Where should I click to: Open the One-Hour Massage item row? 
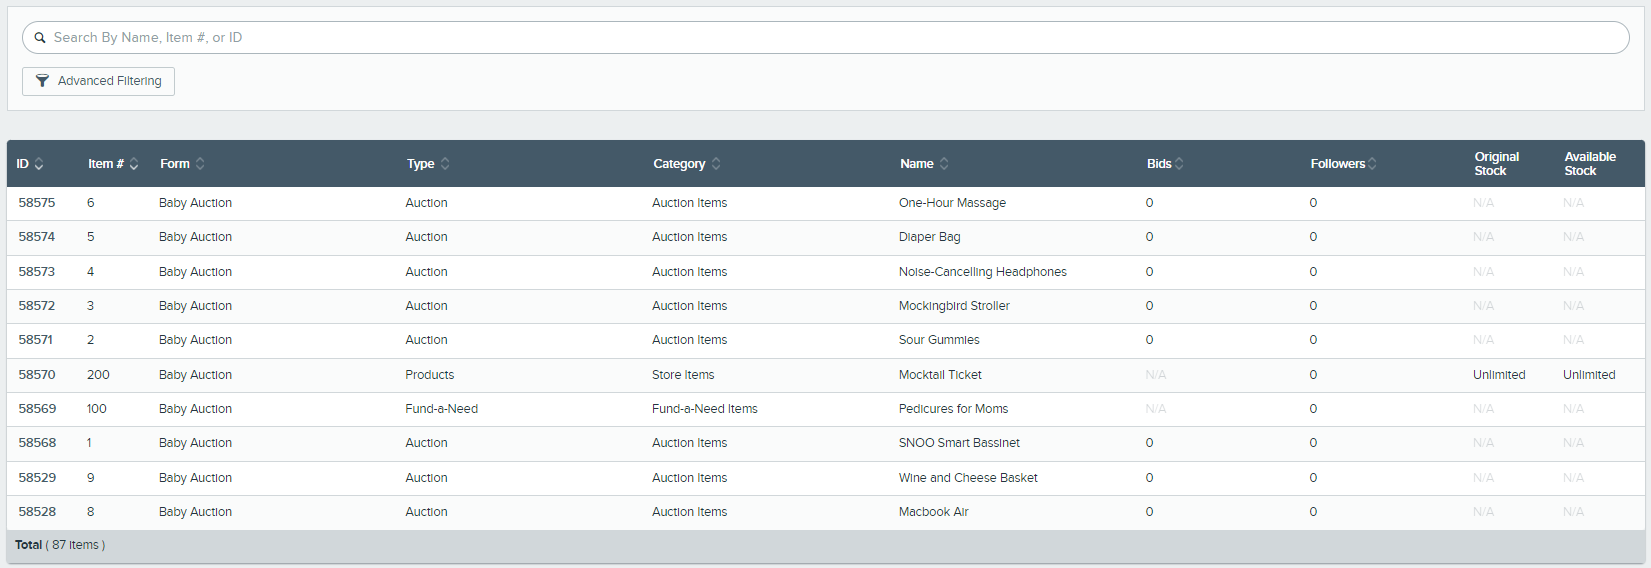(x=952, y=203)
